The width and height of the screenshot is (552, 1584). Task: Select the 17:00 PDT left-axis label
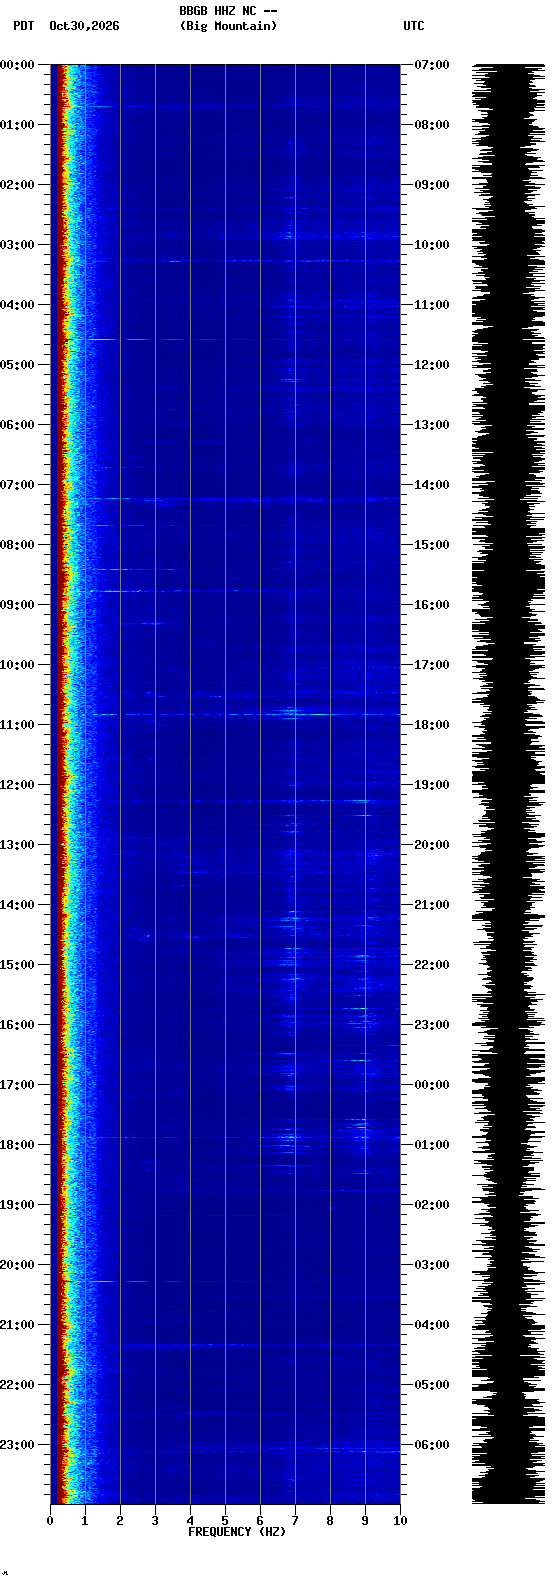[18, 1085]
